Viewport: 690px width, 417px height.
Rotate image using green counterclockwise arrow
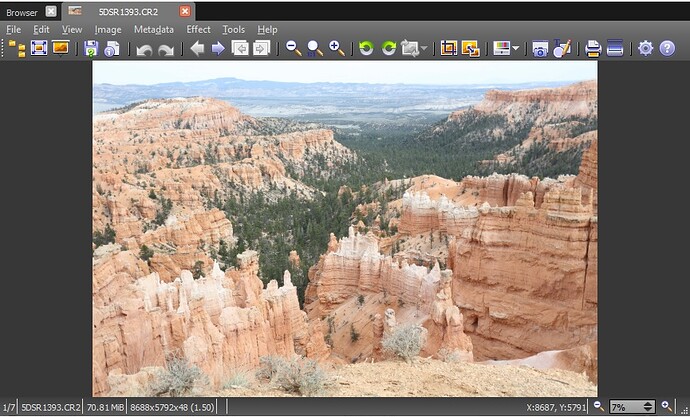point(366,48)
